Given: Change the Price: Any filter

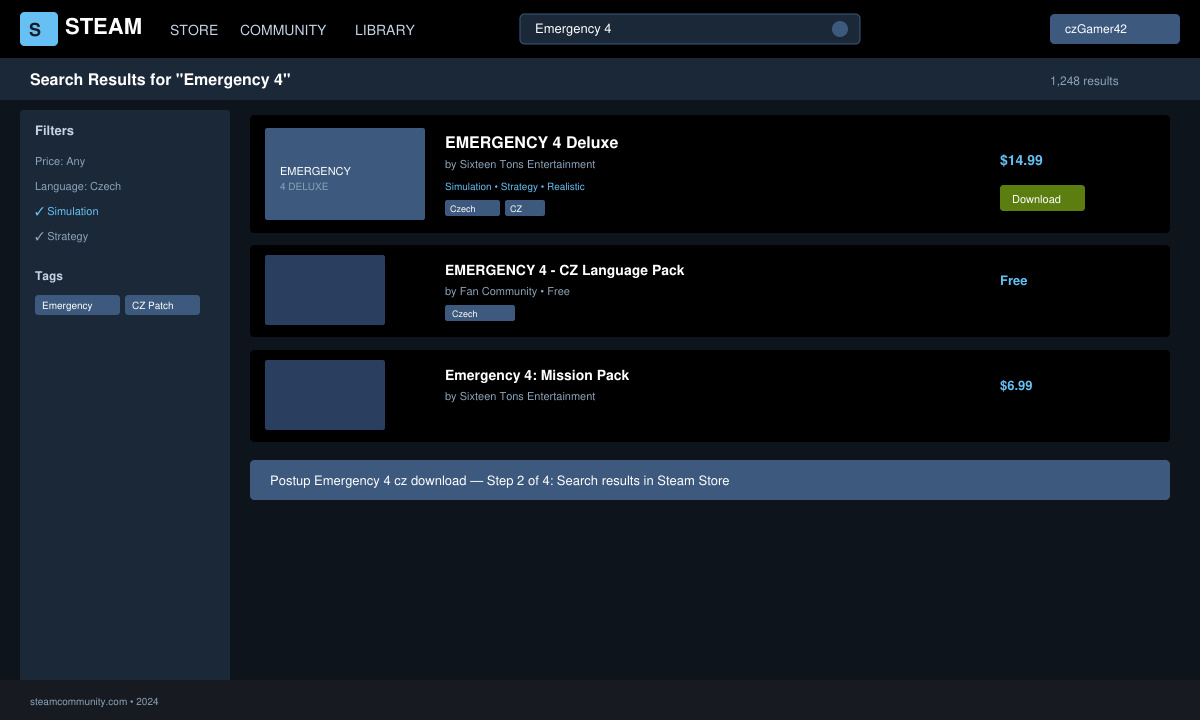Looking at the screenshot, I should point(60,161).
